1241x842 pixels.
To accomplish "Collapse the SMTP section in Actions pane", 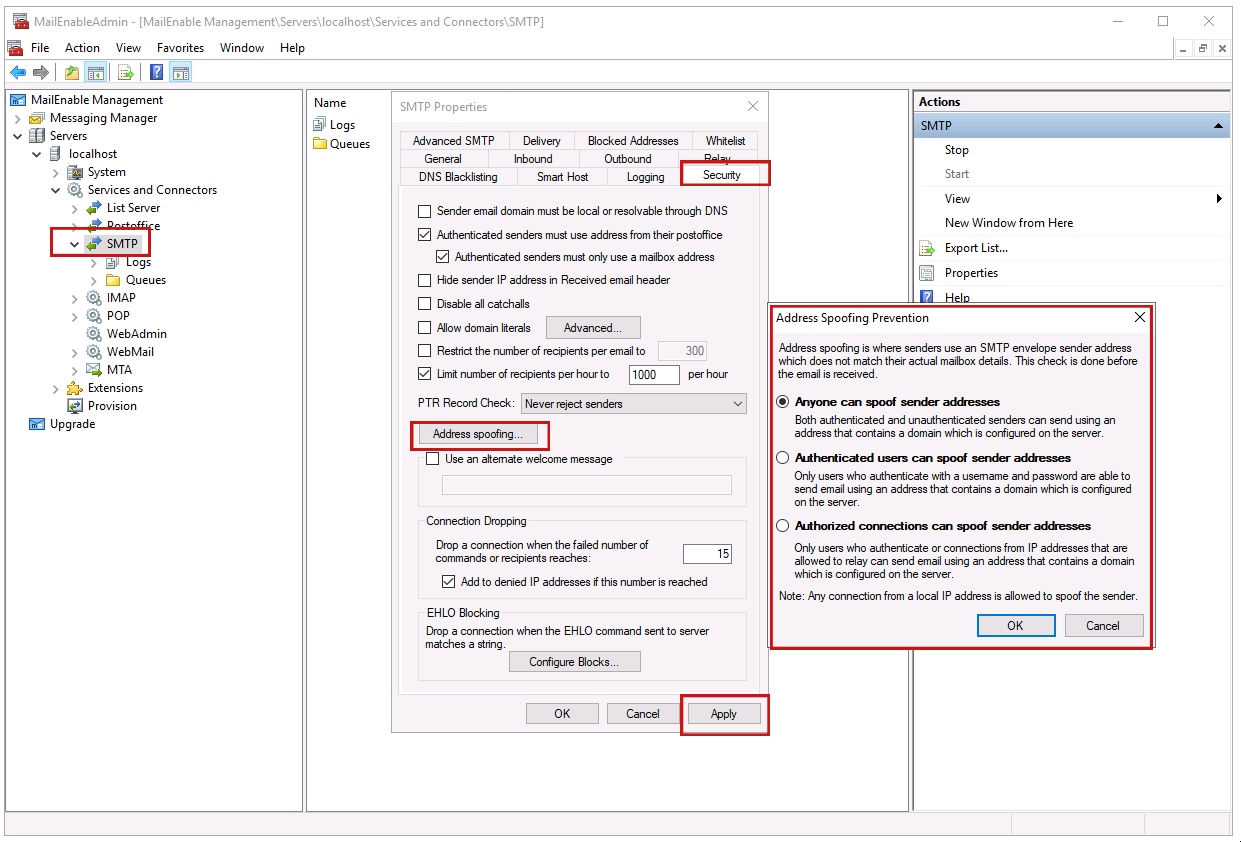I will click(x=1218, y=126).
